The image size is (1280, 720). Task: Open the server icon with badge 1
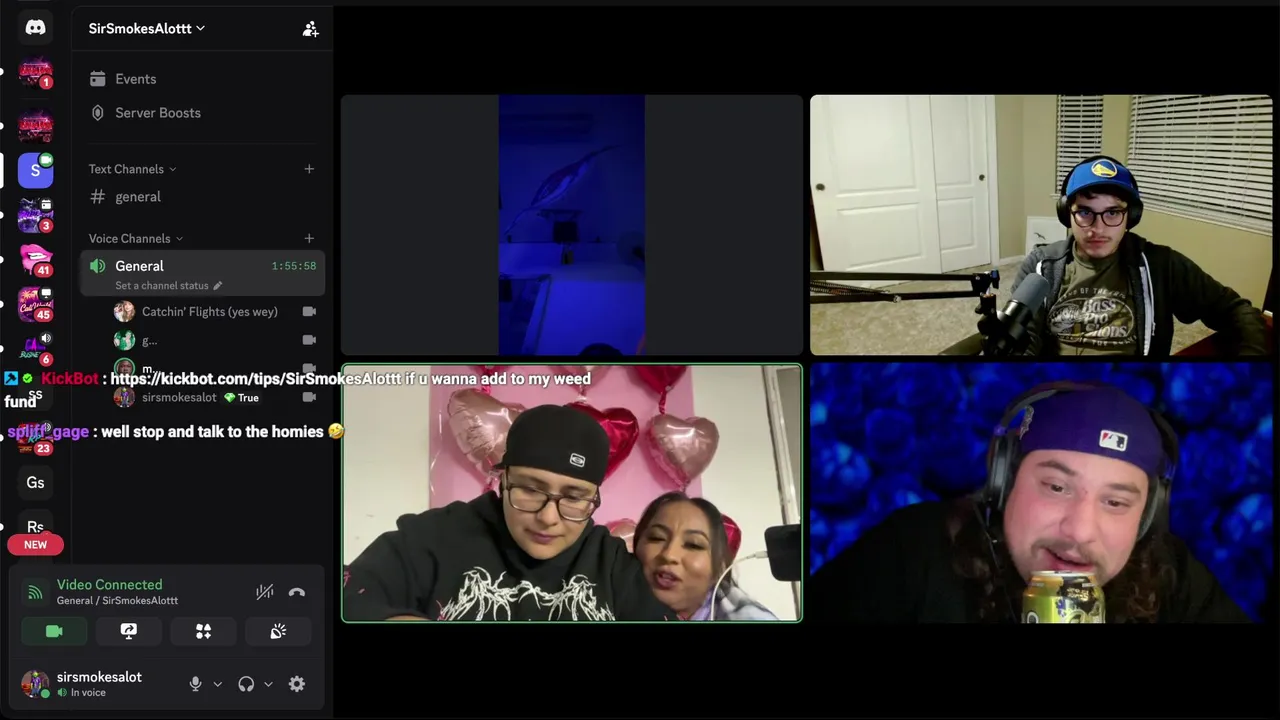pos(35,74)
